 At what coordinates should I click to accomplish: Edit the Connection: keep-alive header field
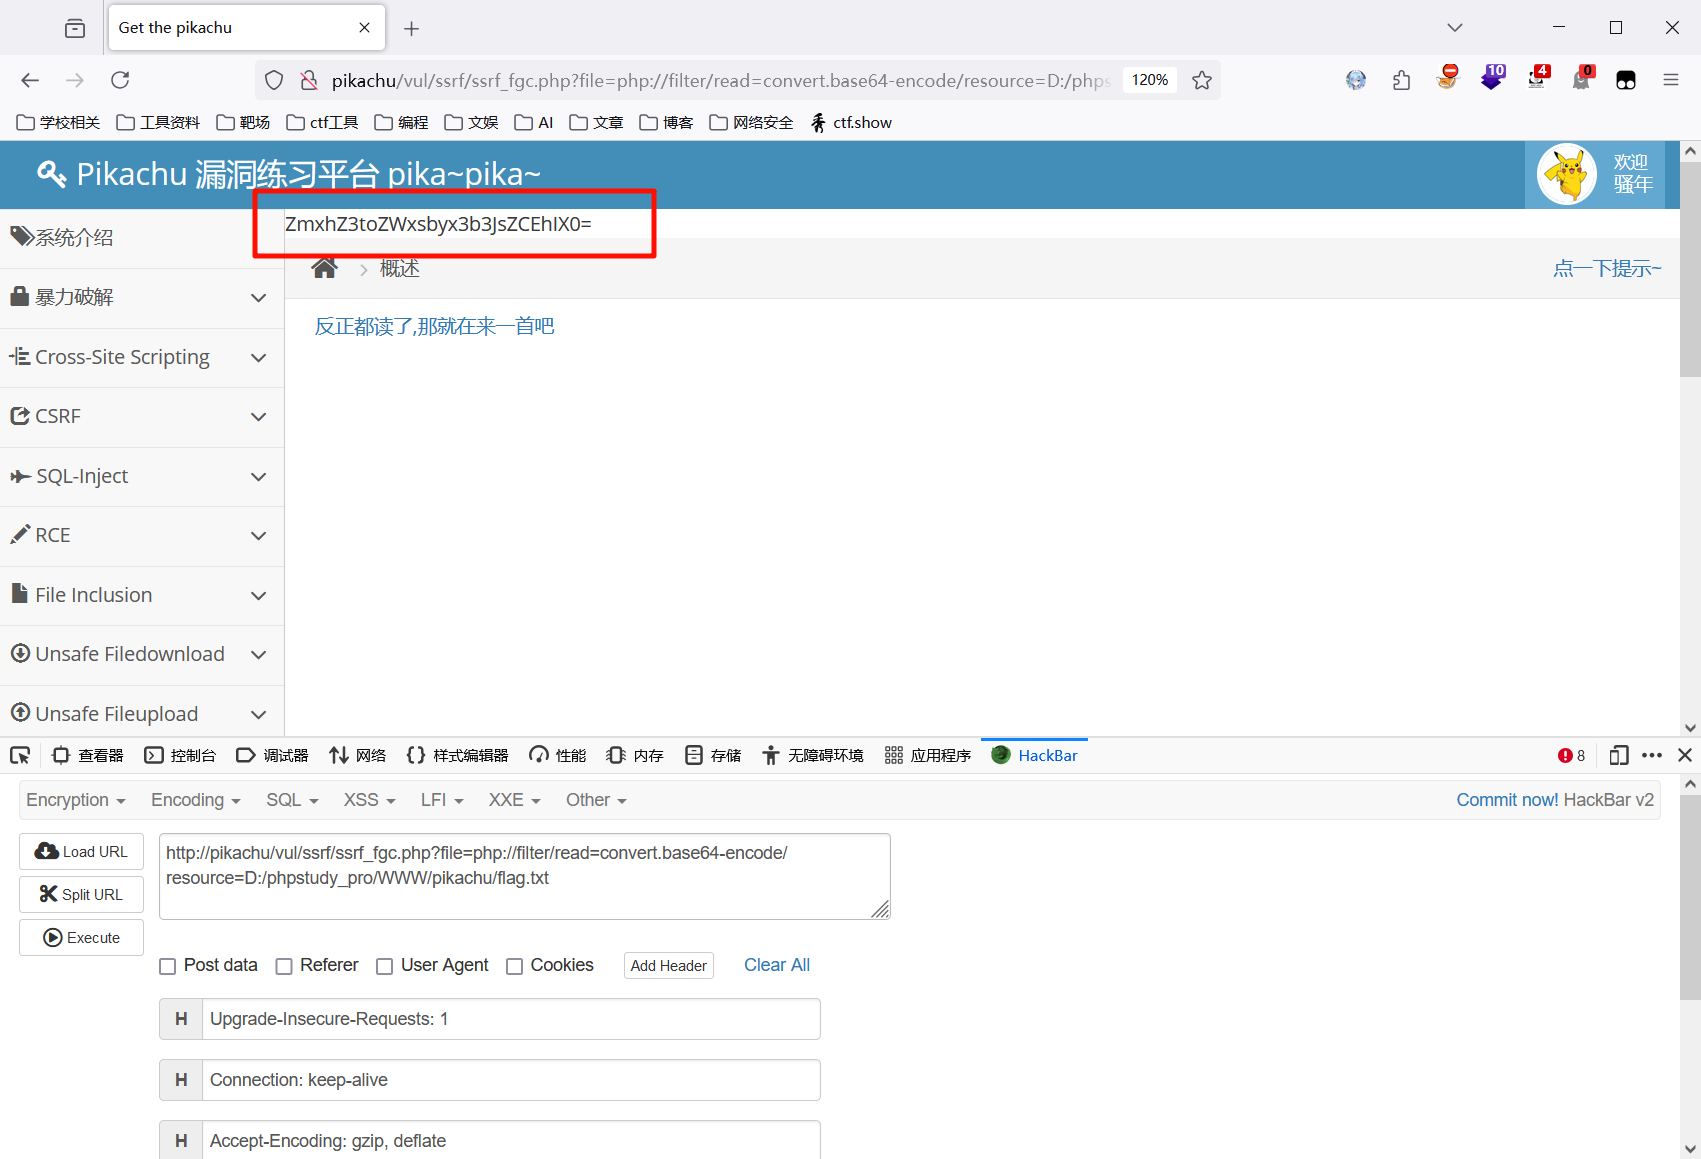click(x=511, y=1080)
